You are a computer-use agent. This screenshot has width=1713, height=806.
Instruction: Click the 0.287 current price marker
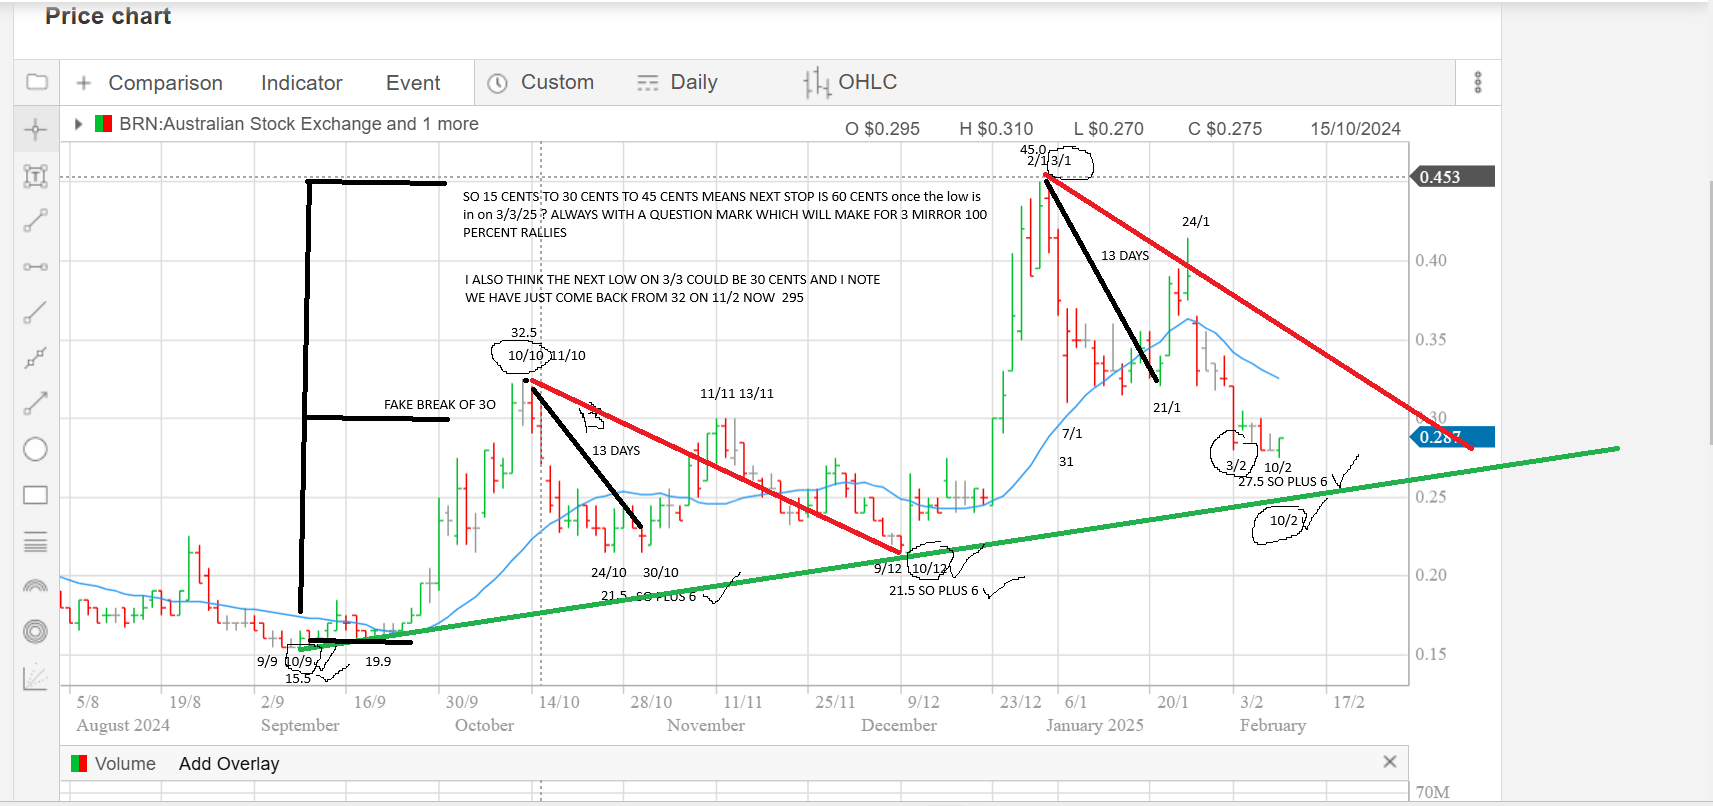coord(1452,437)
